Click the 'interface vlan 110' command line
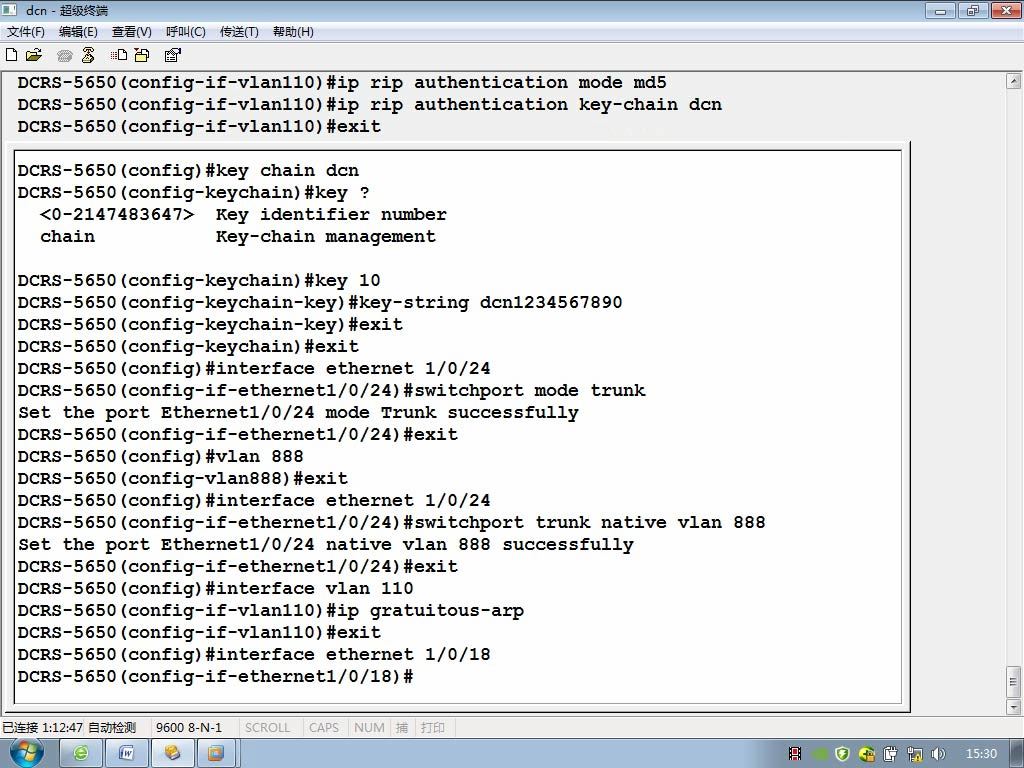1024x768 pixels. coord(216,588)
